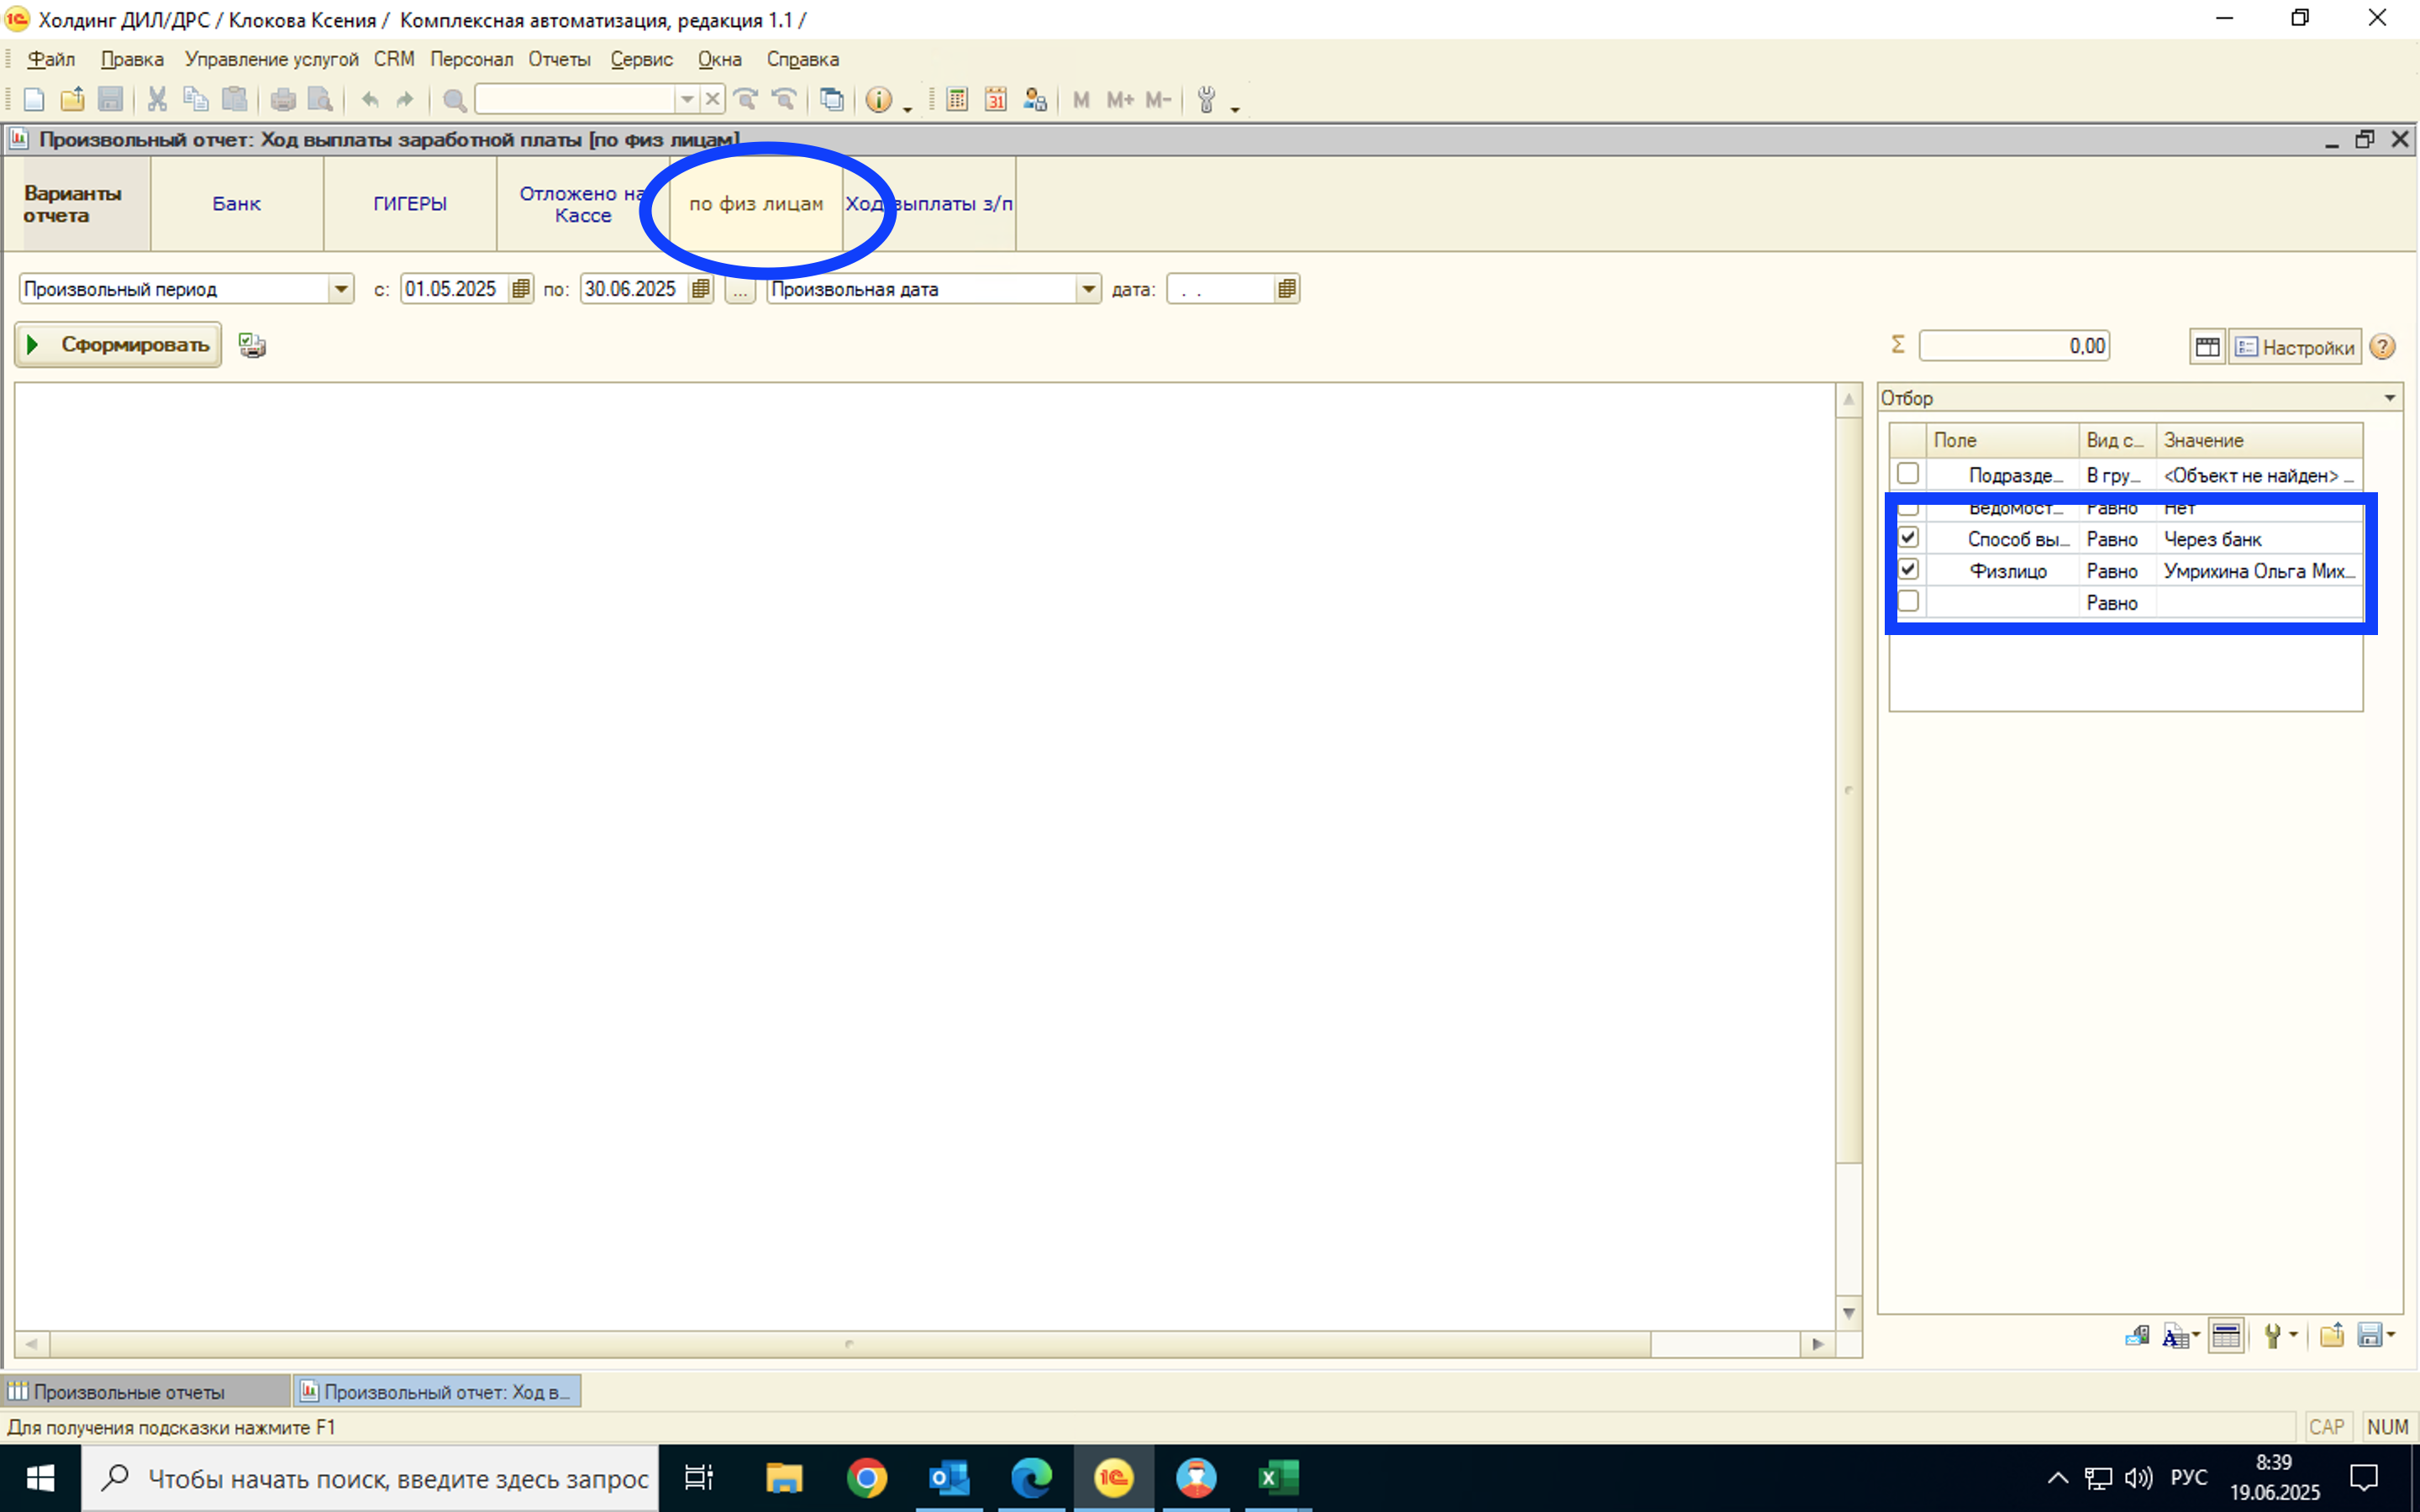2420x1512 pixels.
Task: Open the Calendar toolbar icon
Action: tap(996, 99)
